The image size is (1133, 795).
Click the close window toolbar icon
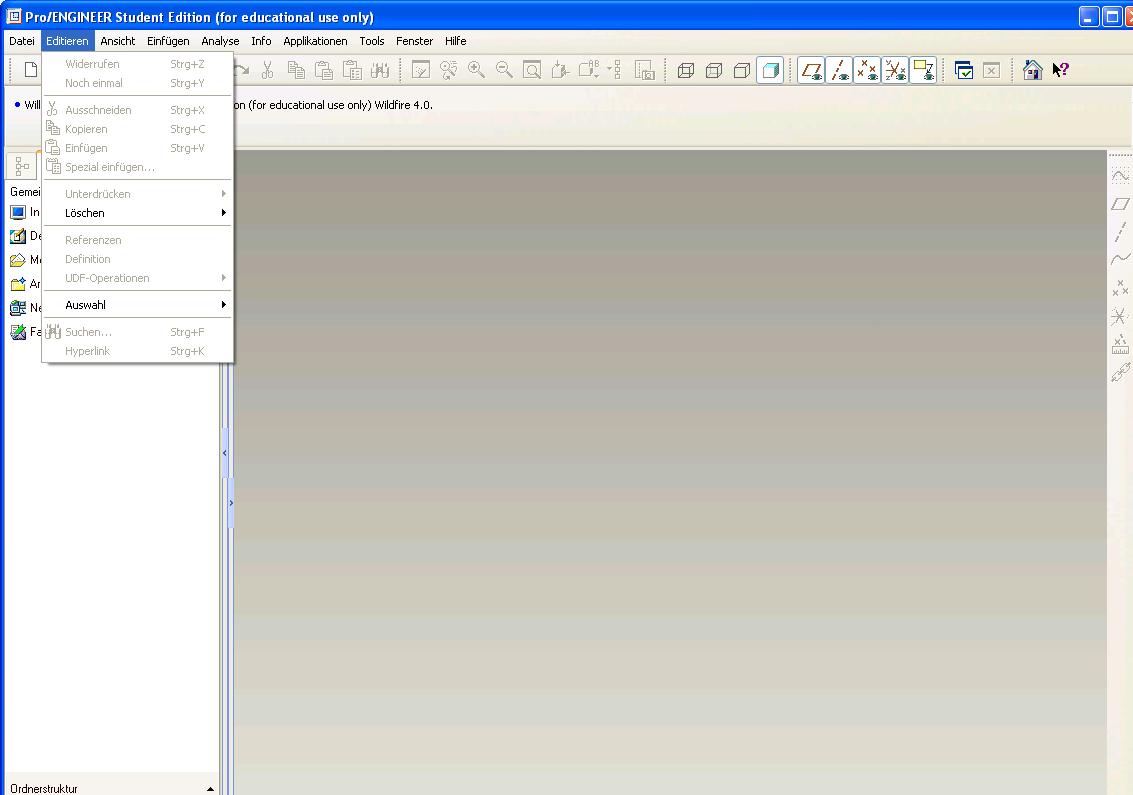(x=991, y=70)
